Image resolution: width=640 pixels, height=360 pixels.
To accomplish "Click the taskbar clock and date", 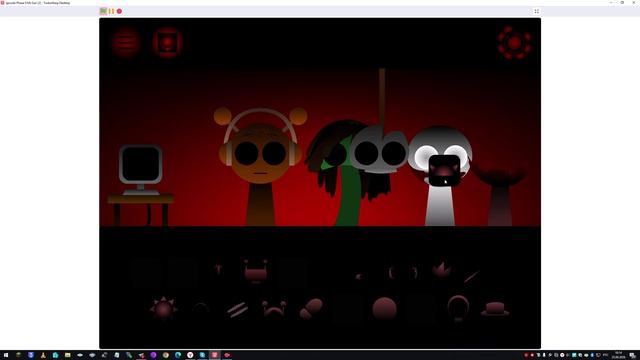I will (618, 355).
